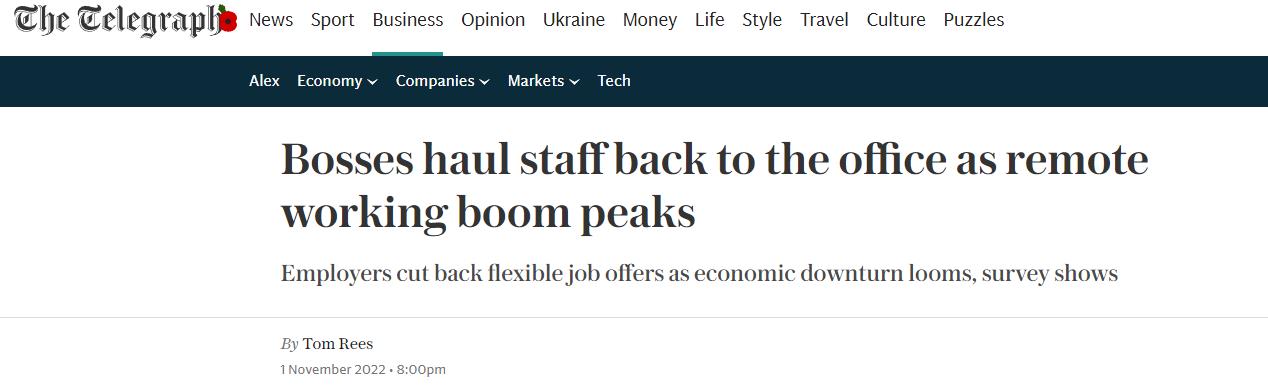This screenshot has height=388, width=1268.
Task: Open author Tom Rees profile link
Action: 338,344
